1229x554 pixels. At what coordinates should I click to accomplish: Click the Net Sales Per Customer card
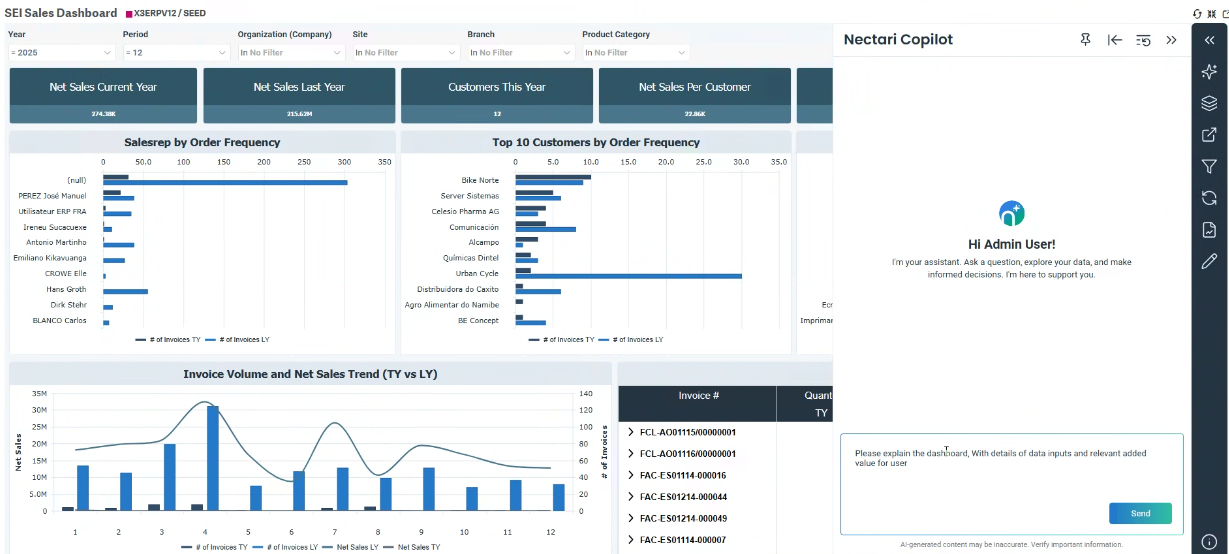click(695, 96)
